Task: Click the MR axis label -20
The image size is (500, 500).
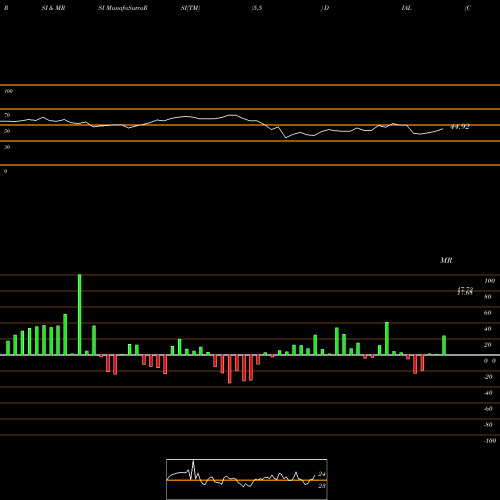Action: (x=488, y=377)
